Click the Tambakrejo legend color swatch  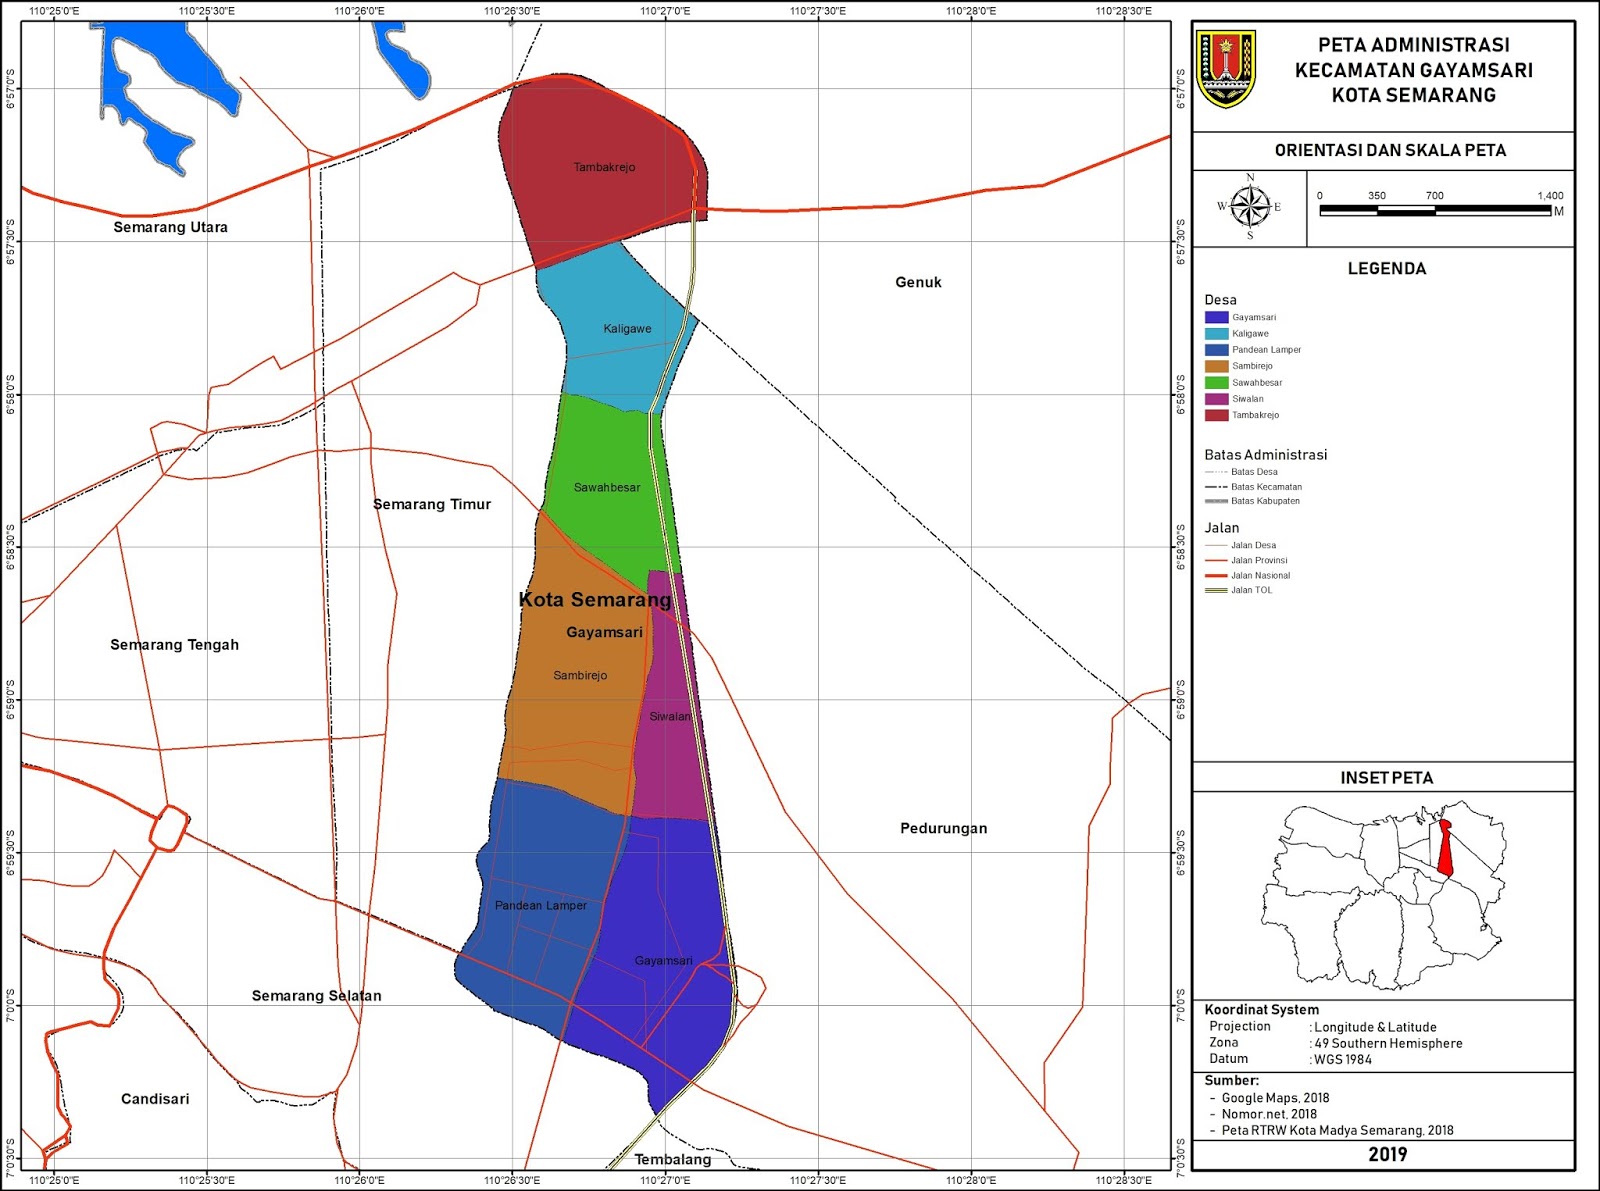click(1216, 415)
